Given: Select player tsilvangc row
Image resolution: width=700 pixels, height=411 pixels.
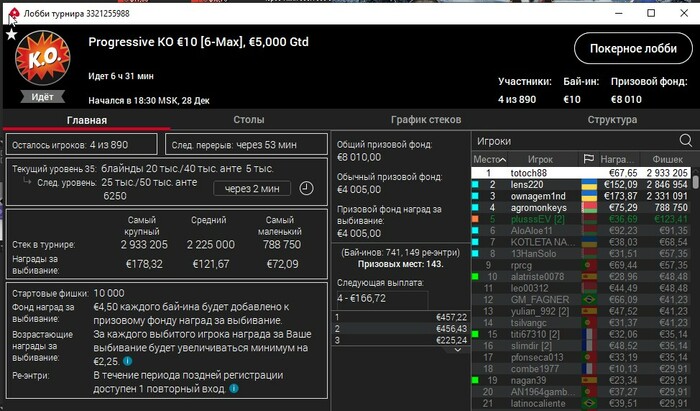Looking at the screenshot, I should point(581,323).
